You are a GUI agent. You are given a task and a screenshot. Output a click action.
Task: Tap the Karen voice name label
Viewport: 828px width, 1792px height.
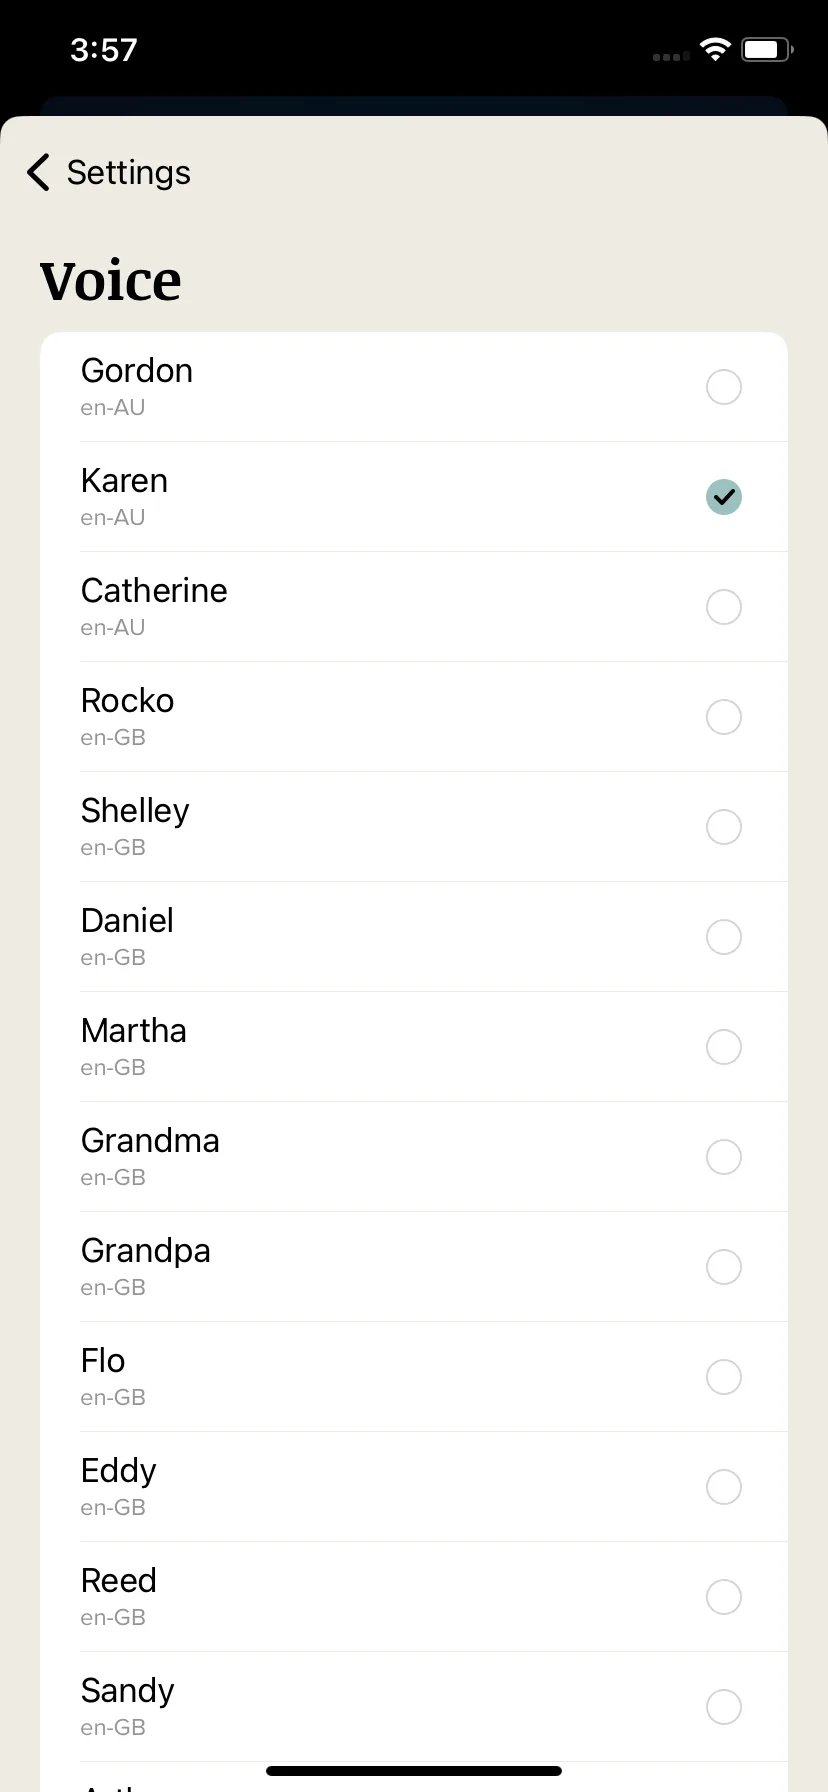[x=124, y=481]
